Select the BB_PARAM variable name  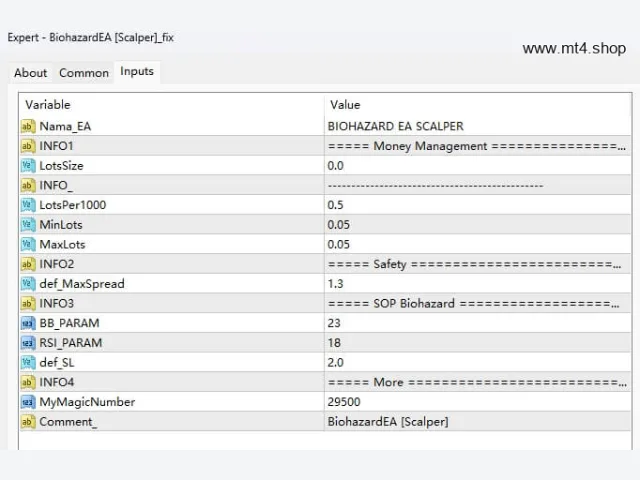click(x=69, y=323)
